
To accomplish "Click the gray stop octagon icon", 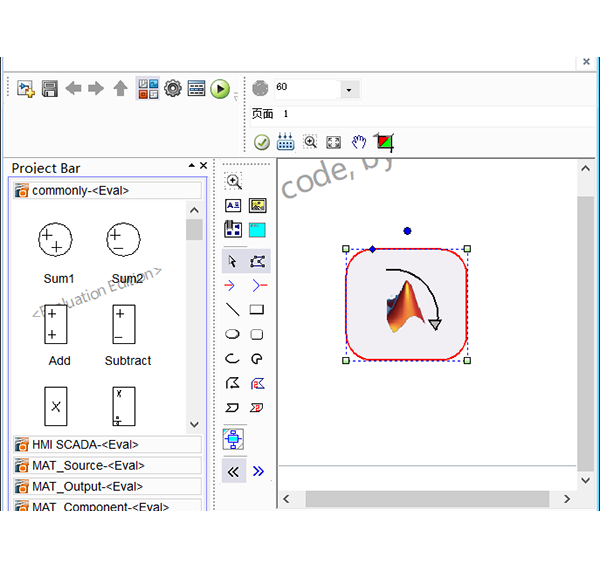I will 260,88.
